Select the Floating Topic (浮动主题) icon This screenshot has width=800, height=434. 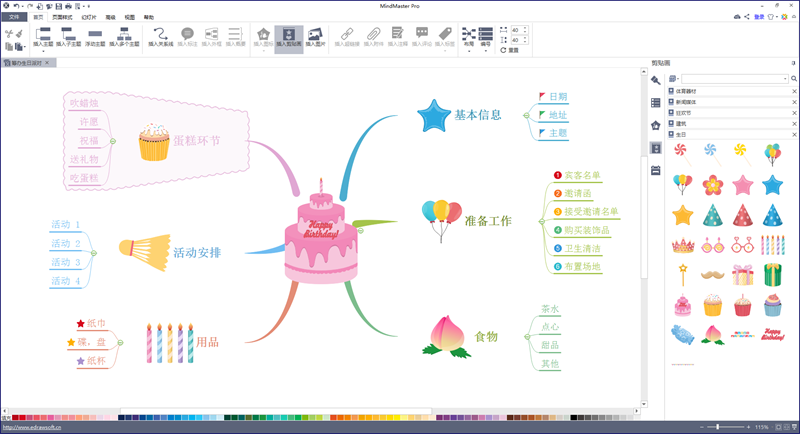96,36
